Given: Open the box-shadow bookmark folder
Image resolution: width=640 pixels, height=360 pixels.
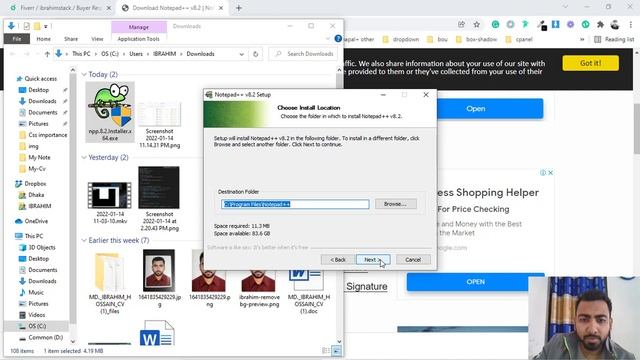Looking at the screenshot, I should click(476, 39).
